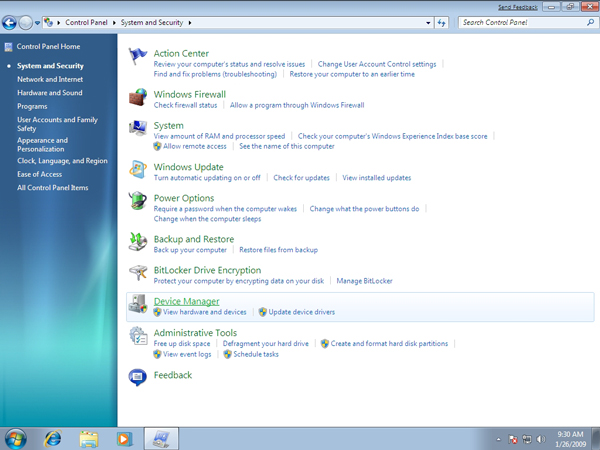Screen dimensions: 600x450
Task: Launch Internet Explorer from the taskbar
Action: pyautogui.click(x=52, y=438)
